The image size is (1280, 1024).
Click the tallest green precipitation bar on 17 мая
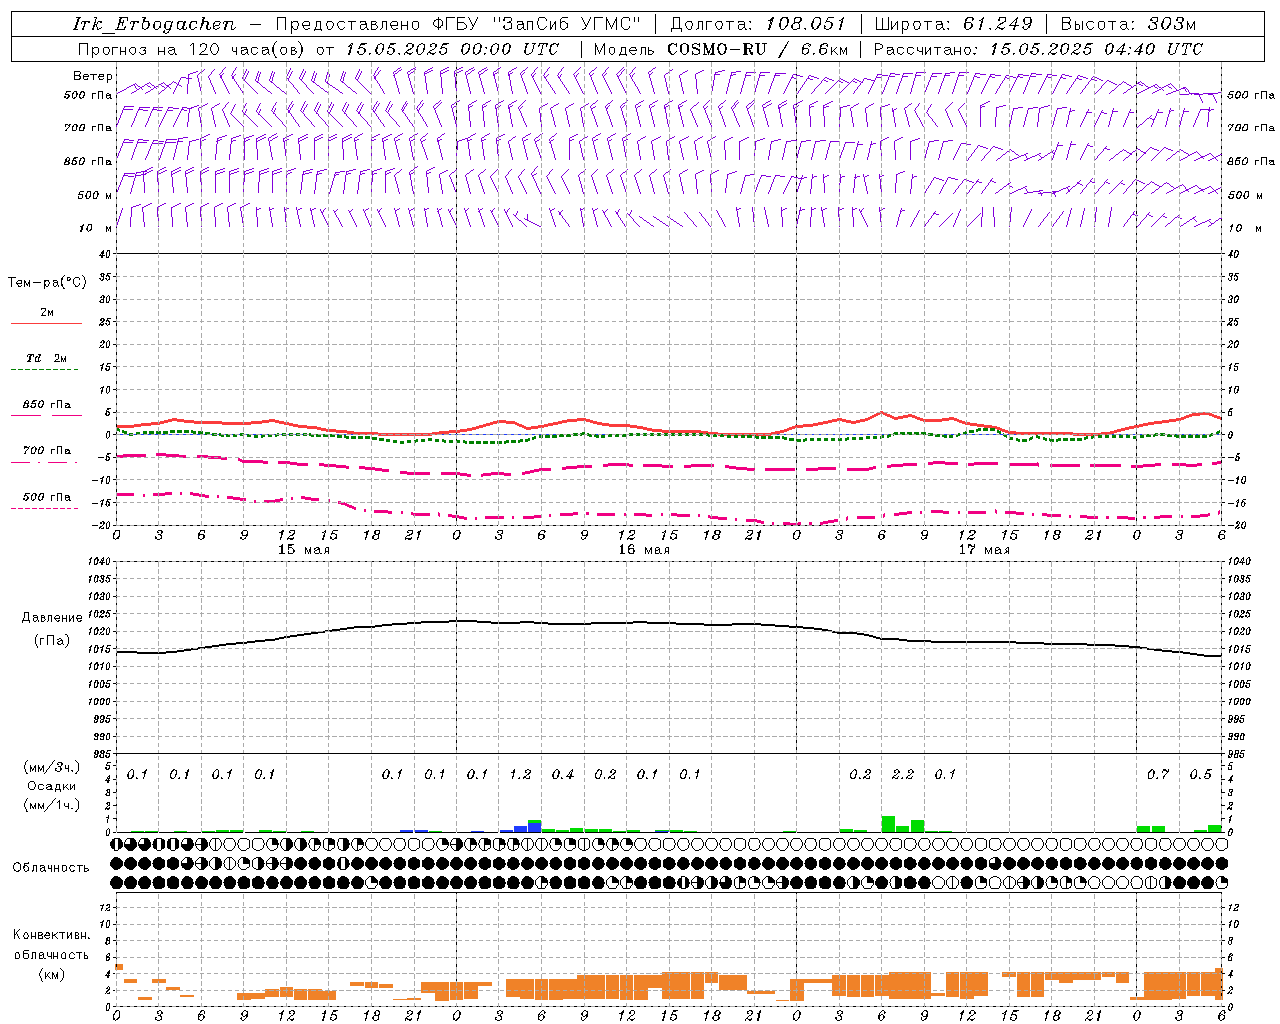(888, 824)
